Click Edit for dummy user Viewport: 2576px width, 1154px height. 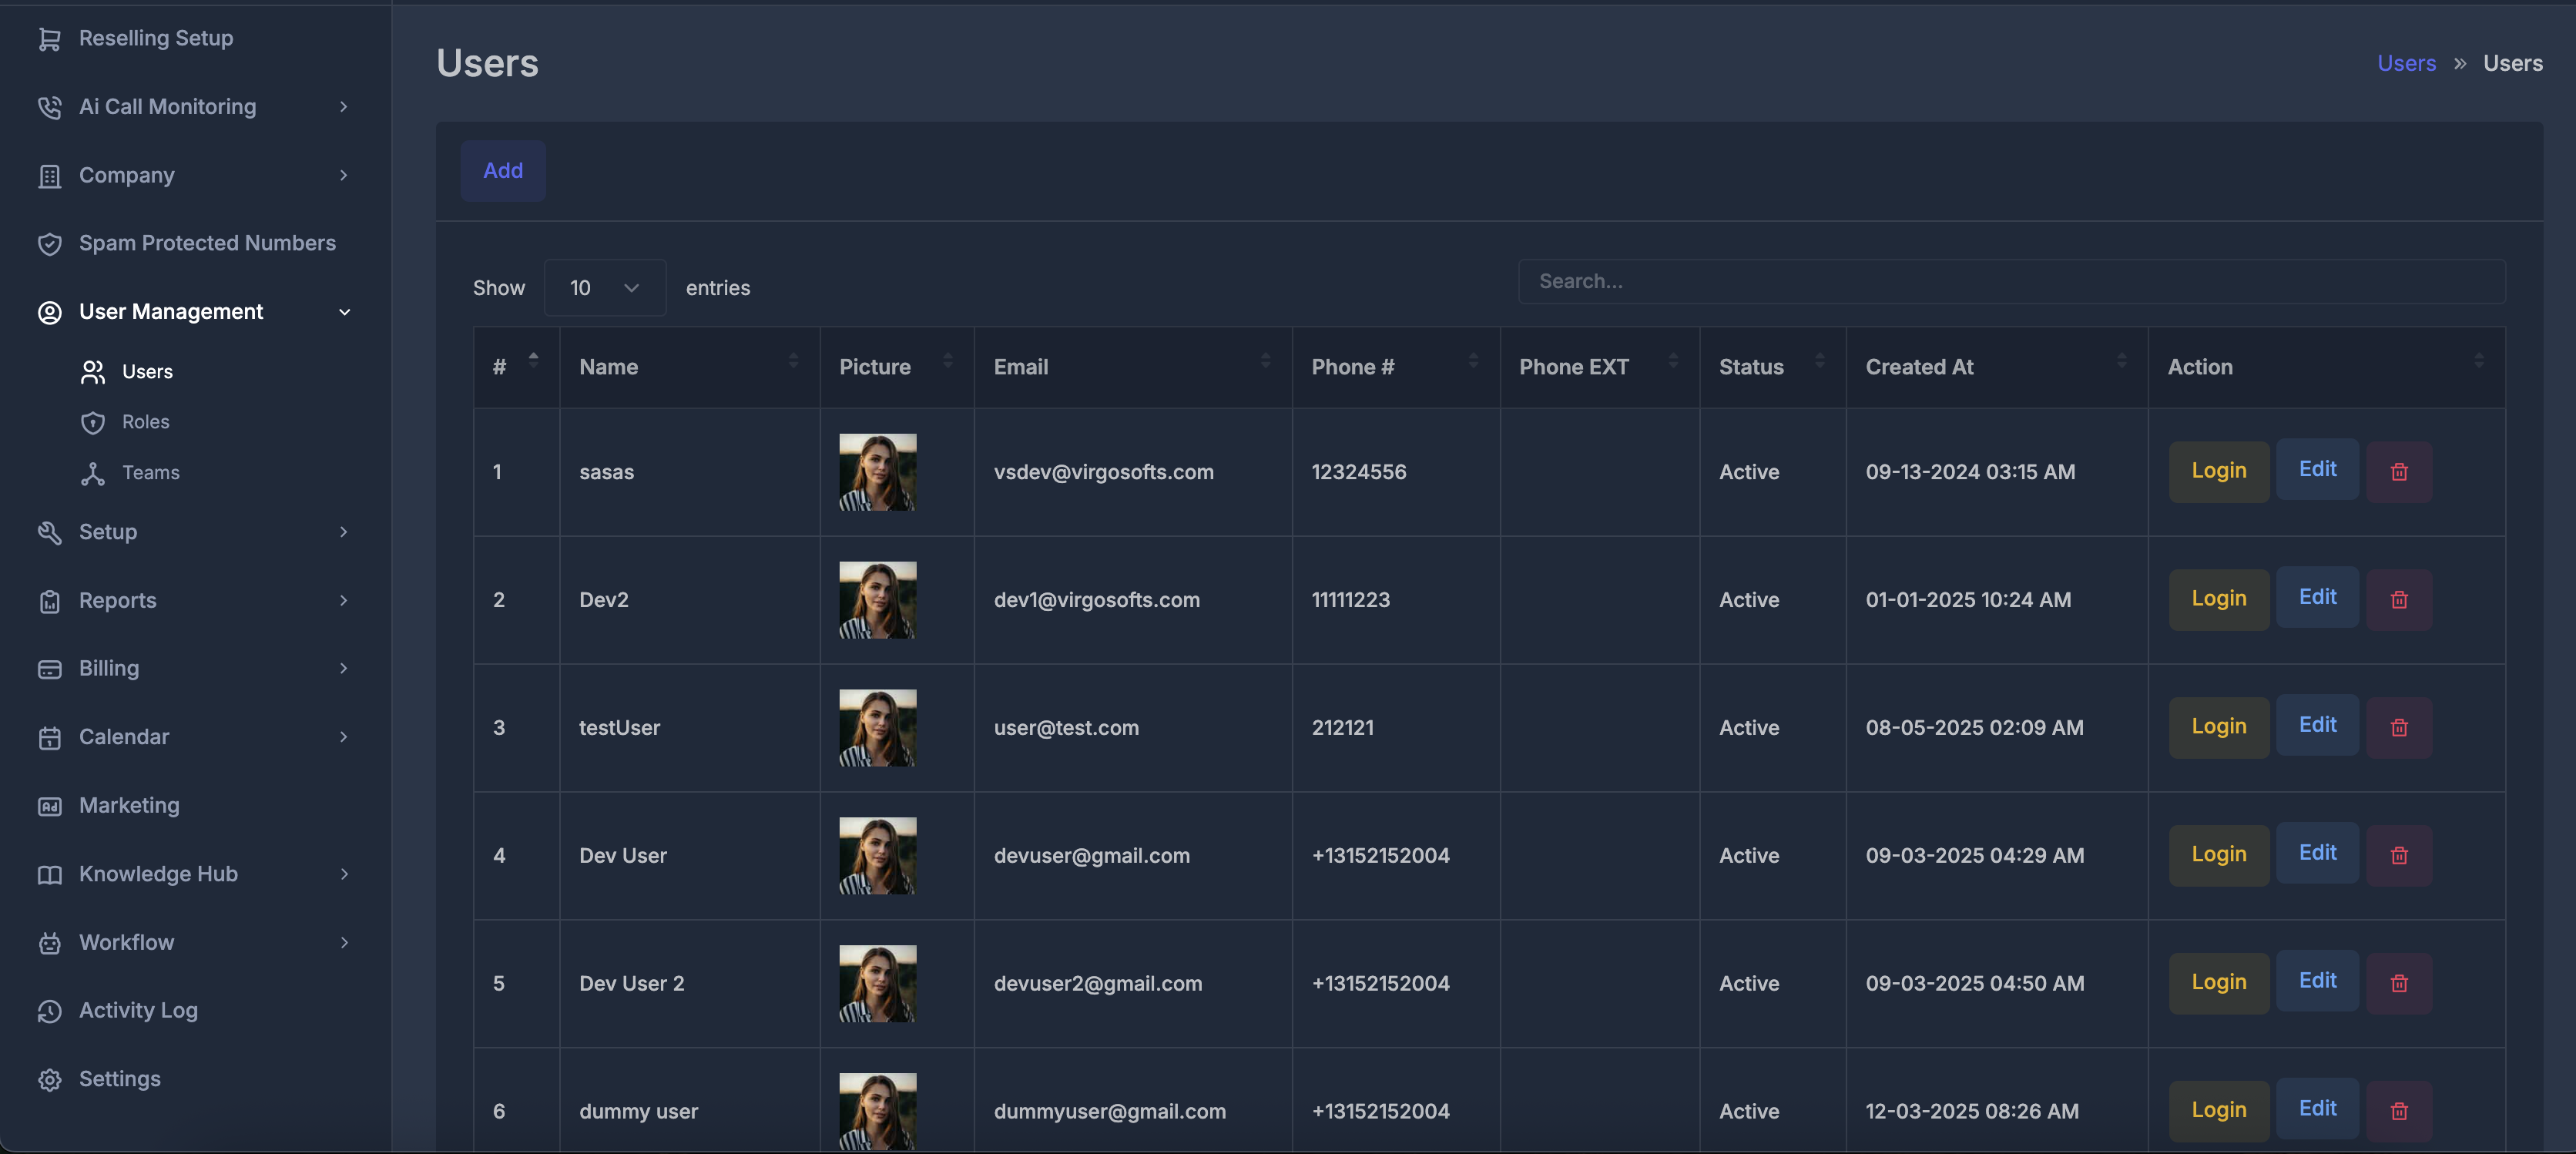(x=2317, y=1109)
